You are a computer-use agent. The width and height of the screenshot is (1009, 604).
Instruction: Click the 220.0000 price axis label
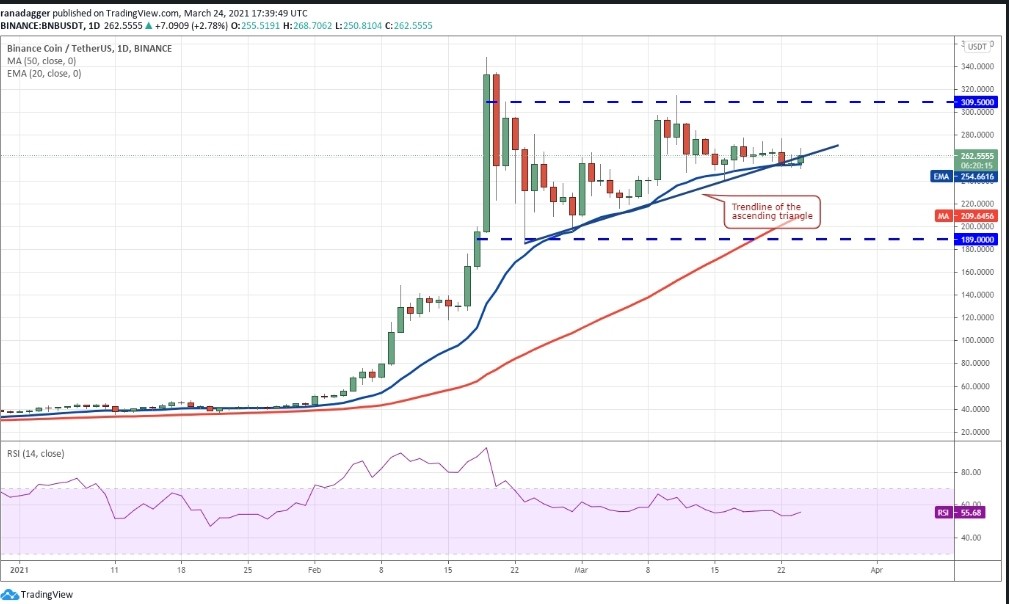coord(977,204)
